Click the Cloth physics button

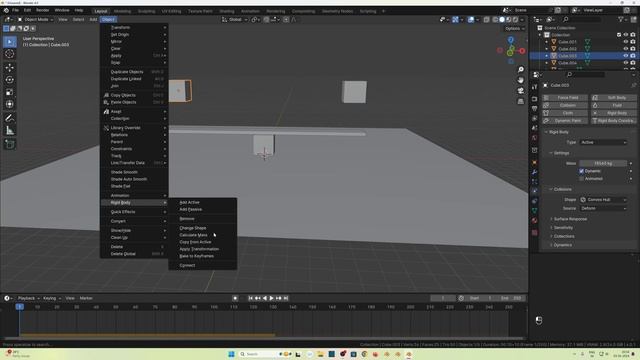[565, 113]
